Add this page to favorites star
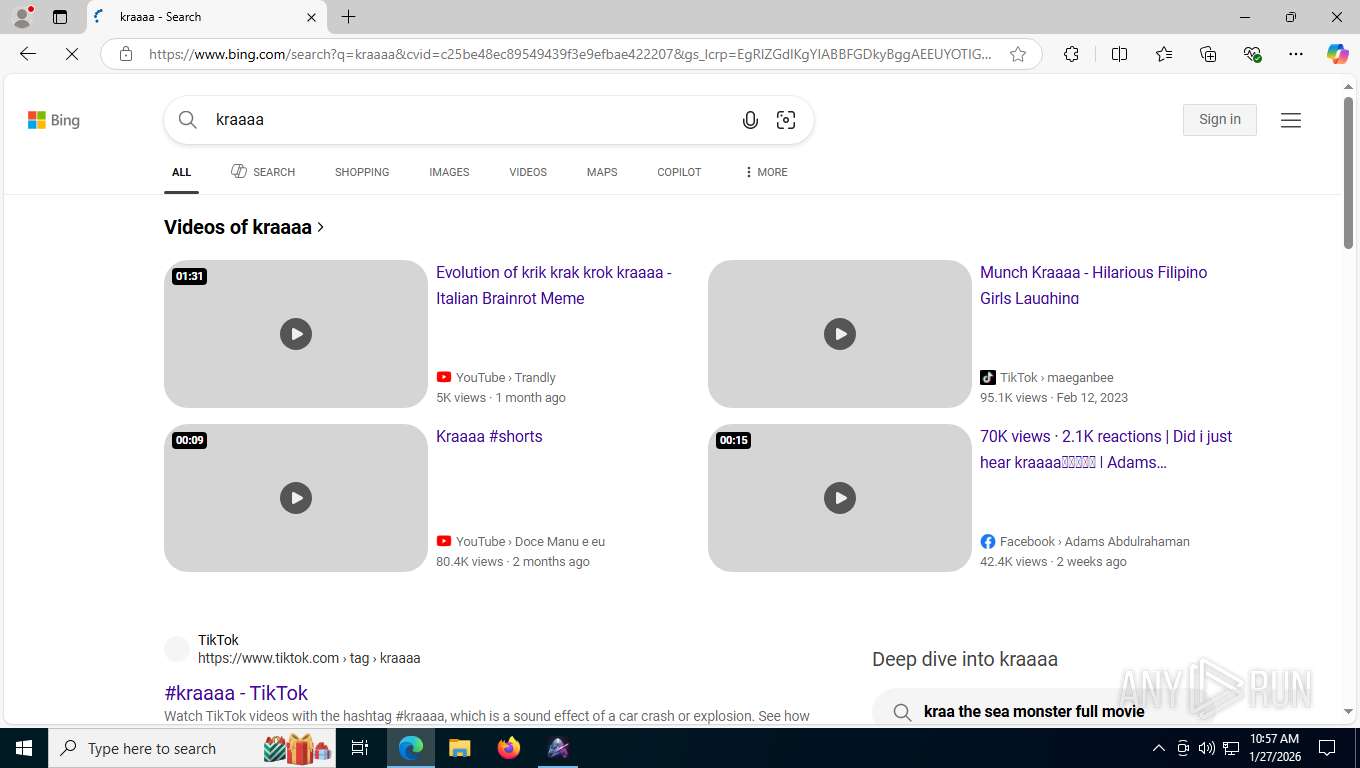This screenshot has width=1360, height=768. coord(1018,54)
